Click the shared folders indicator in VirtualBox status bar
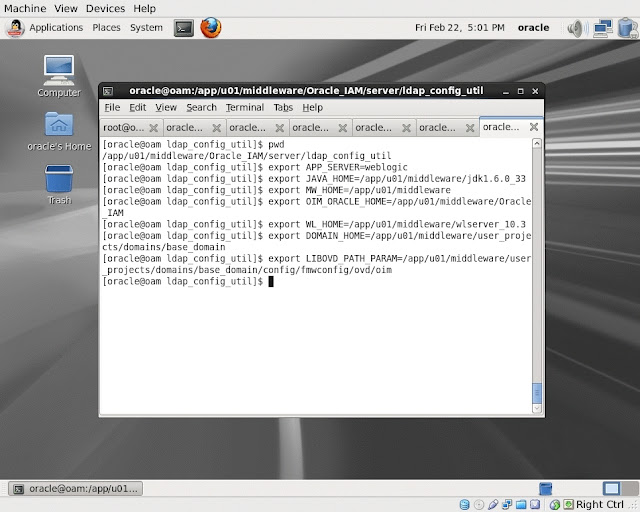The height and width of the screenshot is (512, 640). [x=521, y=505]
